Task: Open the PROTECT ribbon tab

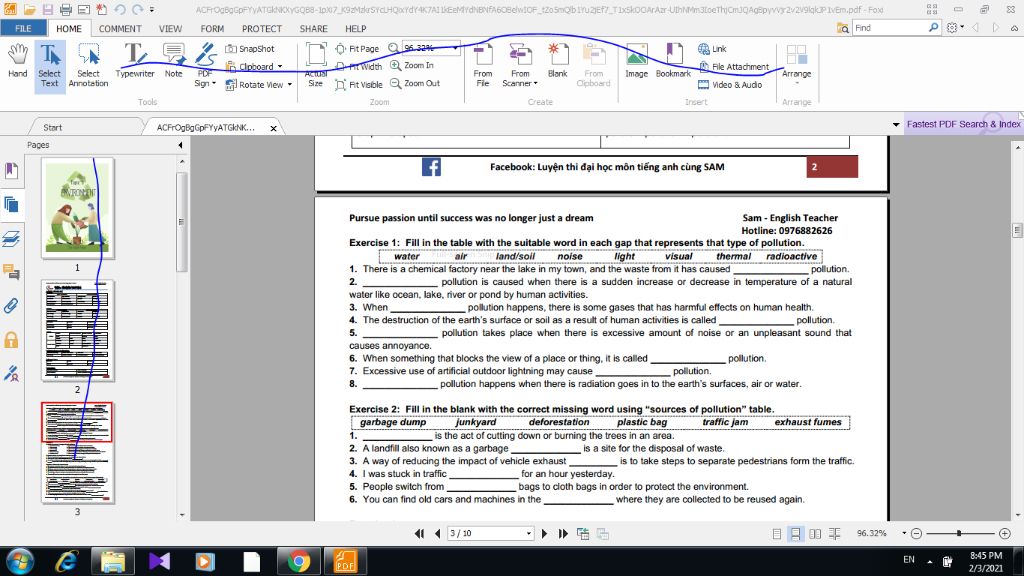Action: click(x=262, y=29)
